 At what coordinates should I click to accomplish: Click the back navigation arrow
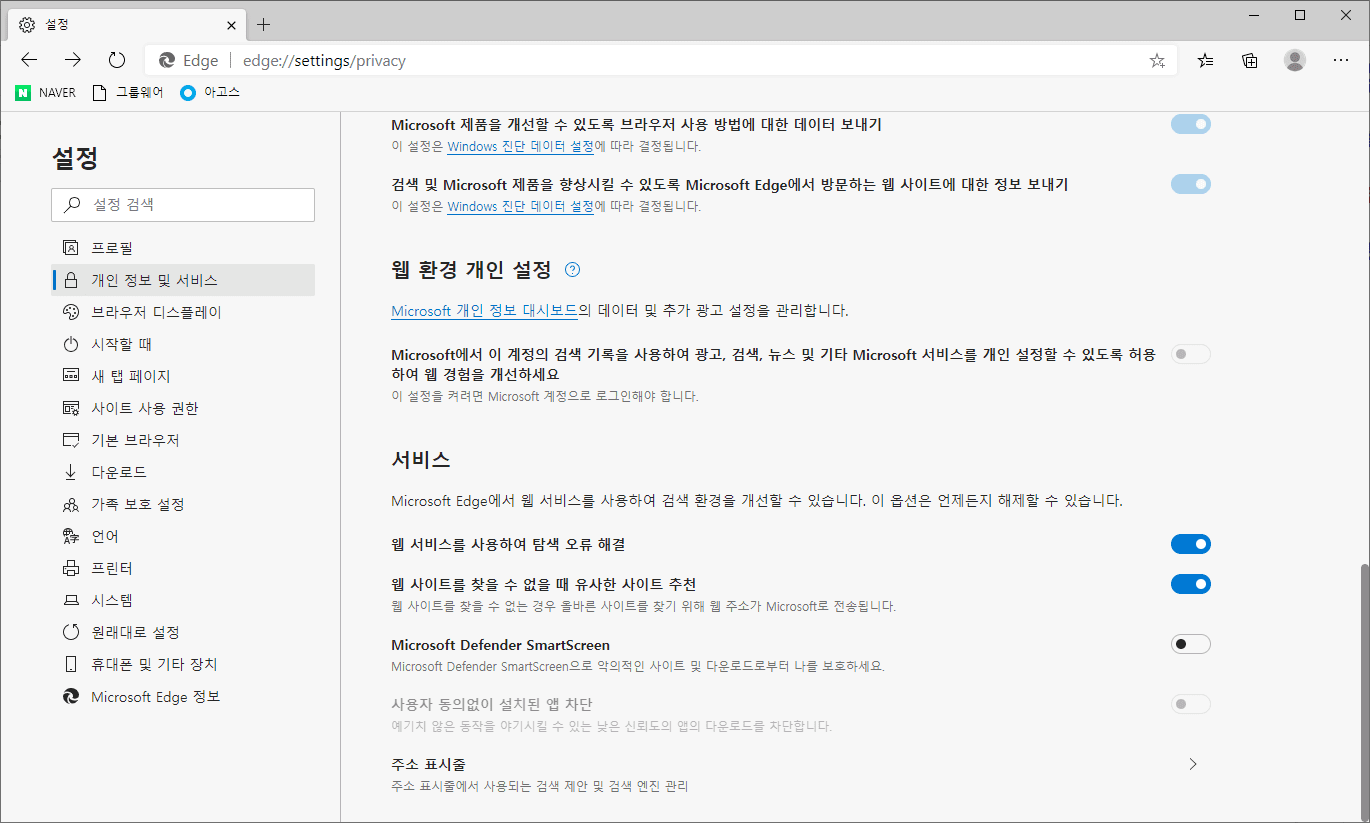(x=29, y=60)
